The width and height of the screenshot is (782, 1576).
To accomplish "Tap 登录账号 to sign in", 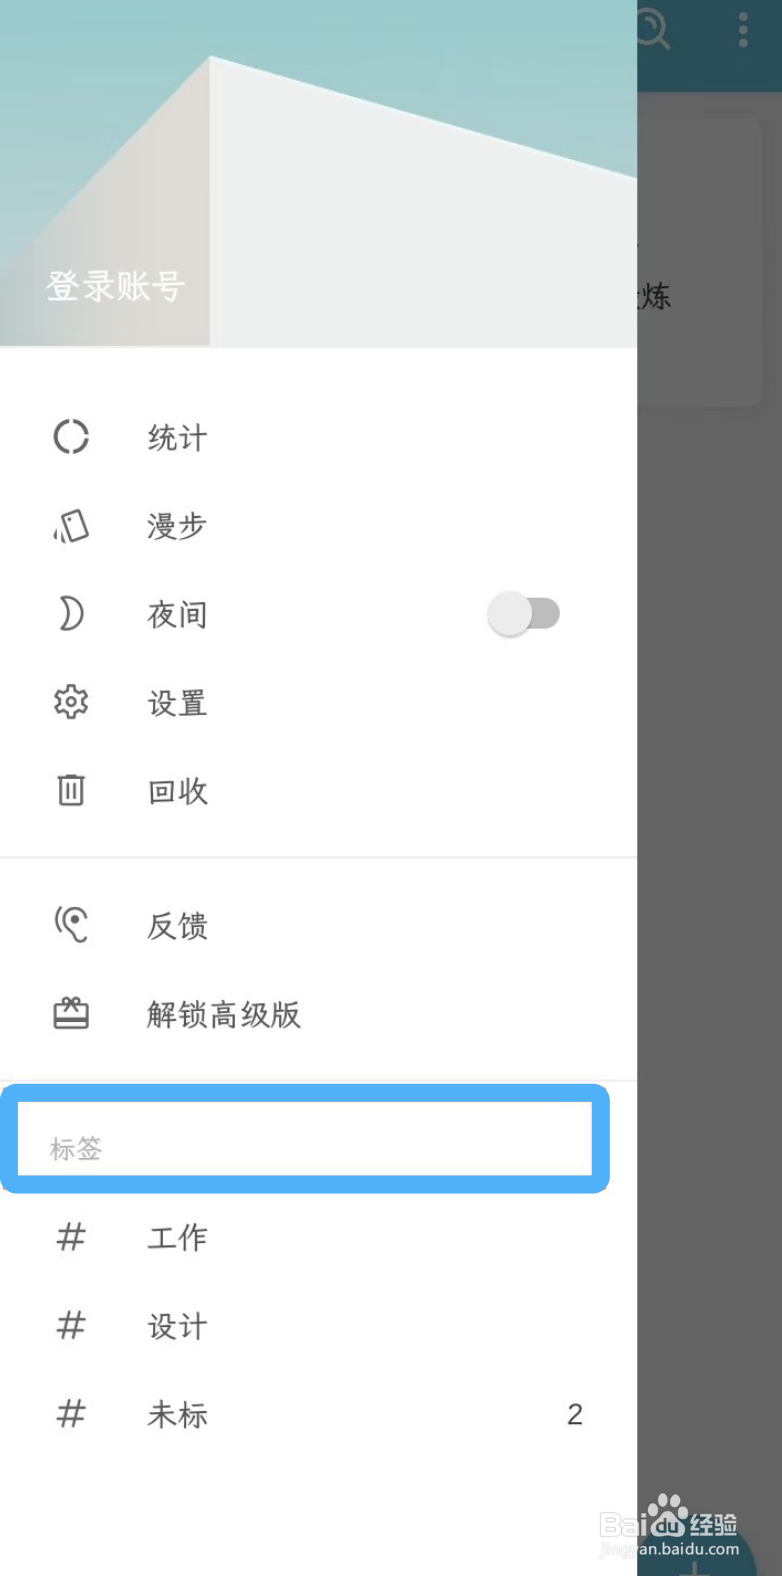I will pos(115,286).
